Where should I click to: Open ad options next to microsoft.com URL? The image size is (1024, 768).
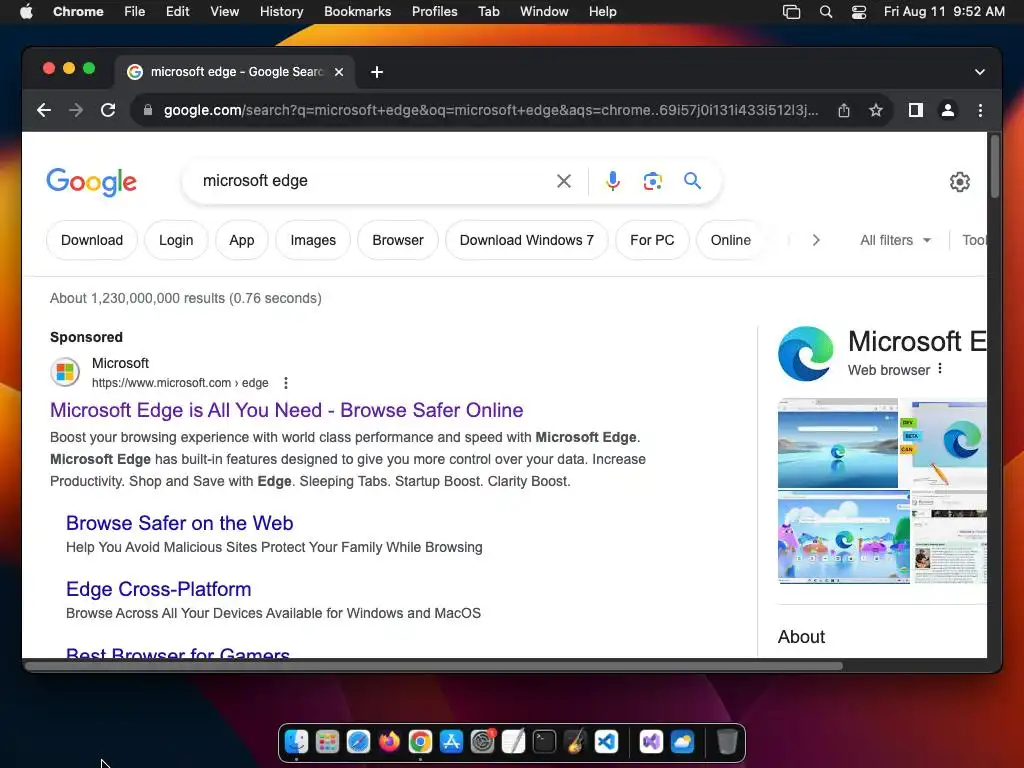285,383
